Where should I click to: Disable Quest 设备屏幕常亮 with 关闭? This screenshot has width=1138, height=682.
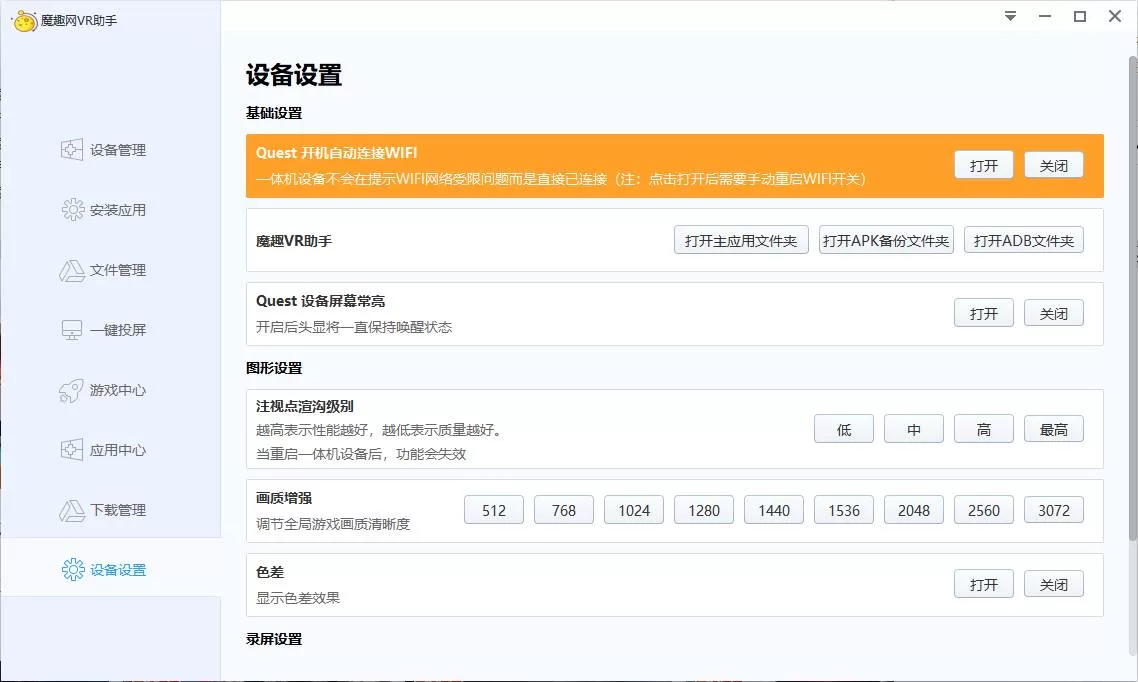1054,313
